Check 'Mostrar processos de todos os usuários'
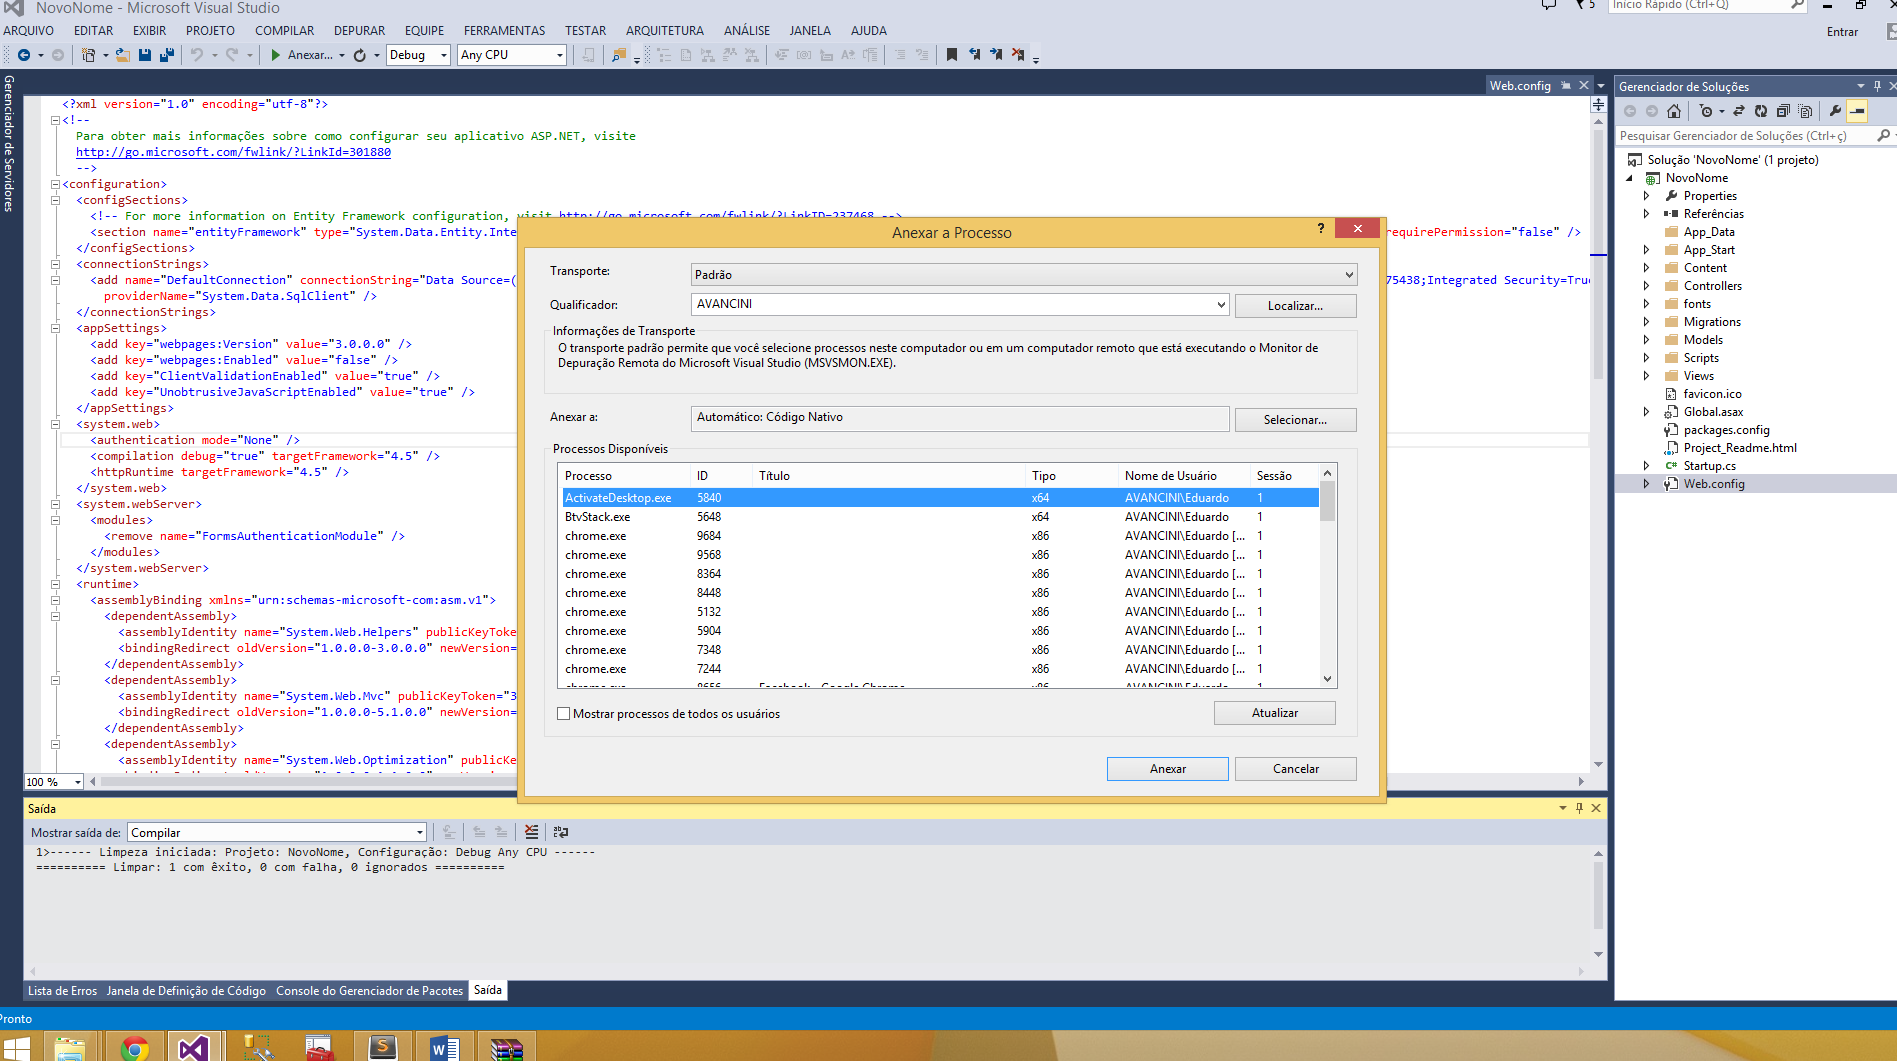Screen dimensions: 1897x1061 click(564, 714)
